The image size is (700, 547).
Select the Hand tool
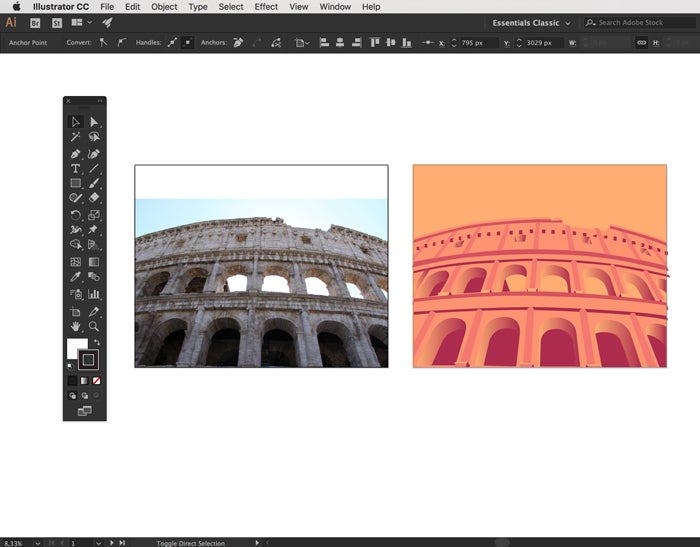pyautogui.click(x=75, y=326)
